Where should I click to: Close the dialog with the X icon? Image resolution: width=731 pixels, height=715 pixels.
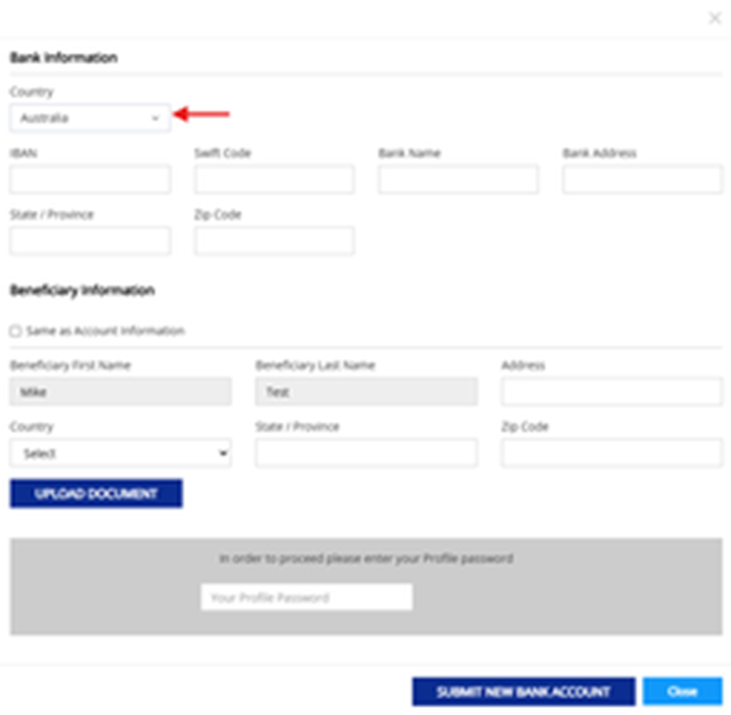point(714,18)
